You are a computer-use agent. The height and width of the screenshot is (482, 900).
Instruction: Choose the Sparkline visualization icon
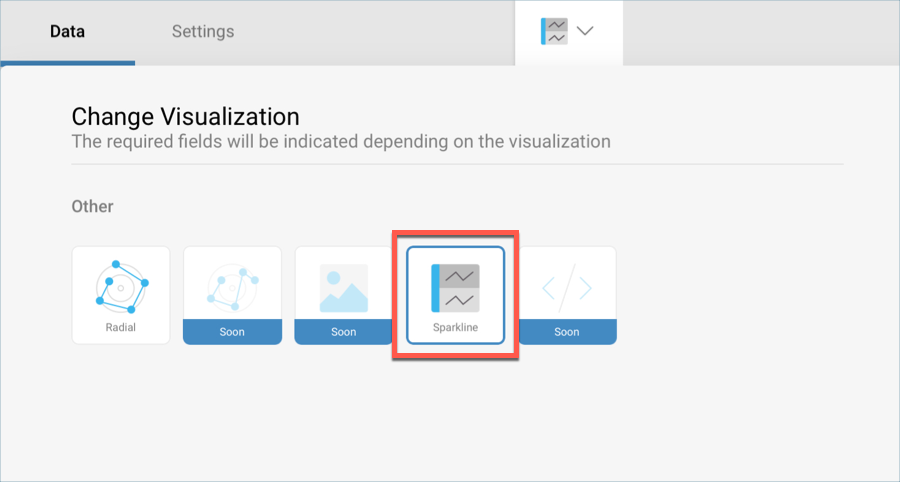tap(457, 288)
